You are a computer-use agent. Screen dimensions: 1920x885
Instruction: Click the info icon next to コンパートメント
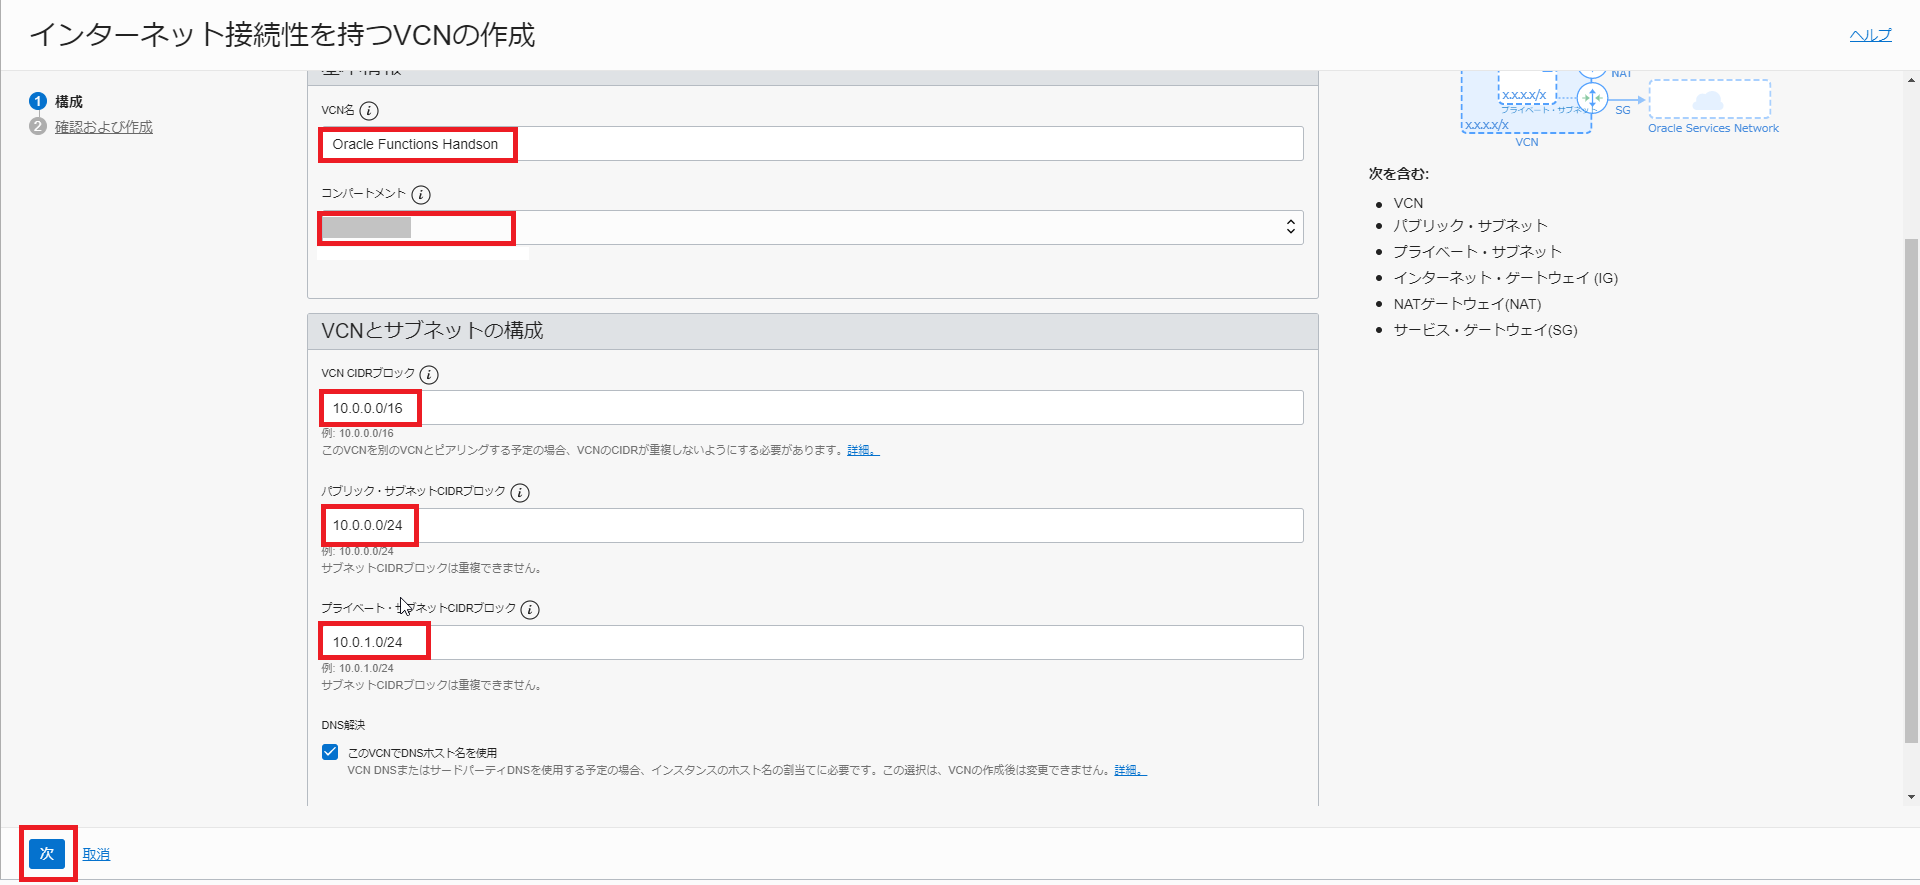tap(421, 195)
